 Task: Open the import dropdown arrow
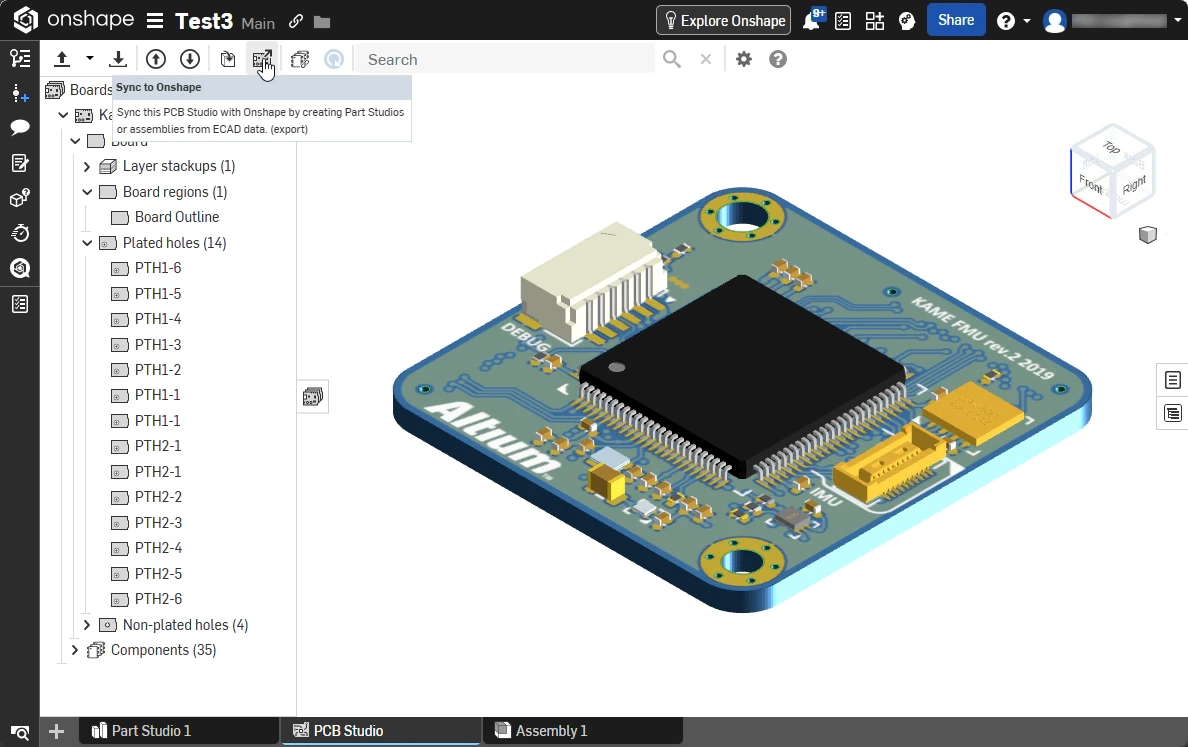[x=89, y=58]
